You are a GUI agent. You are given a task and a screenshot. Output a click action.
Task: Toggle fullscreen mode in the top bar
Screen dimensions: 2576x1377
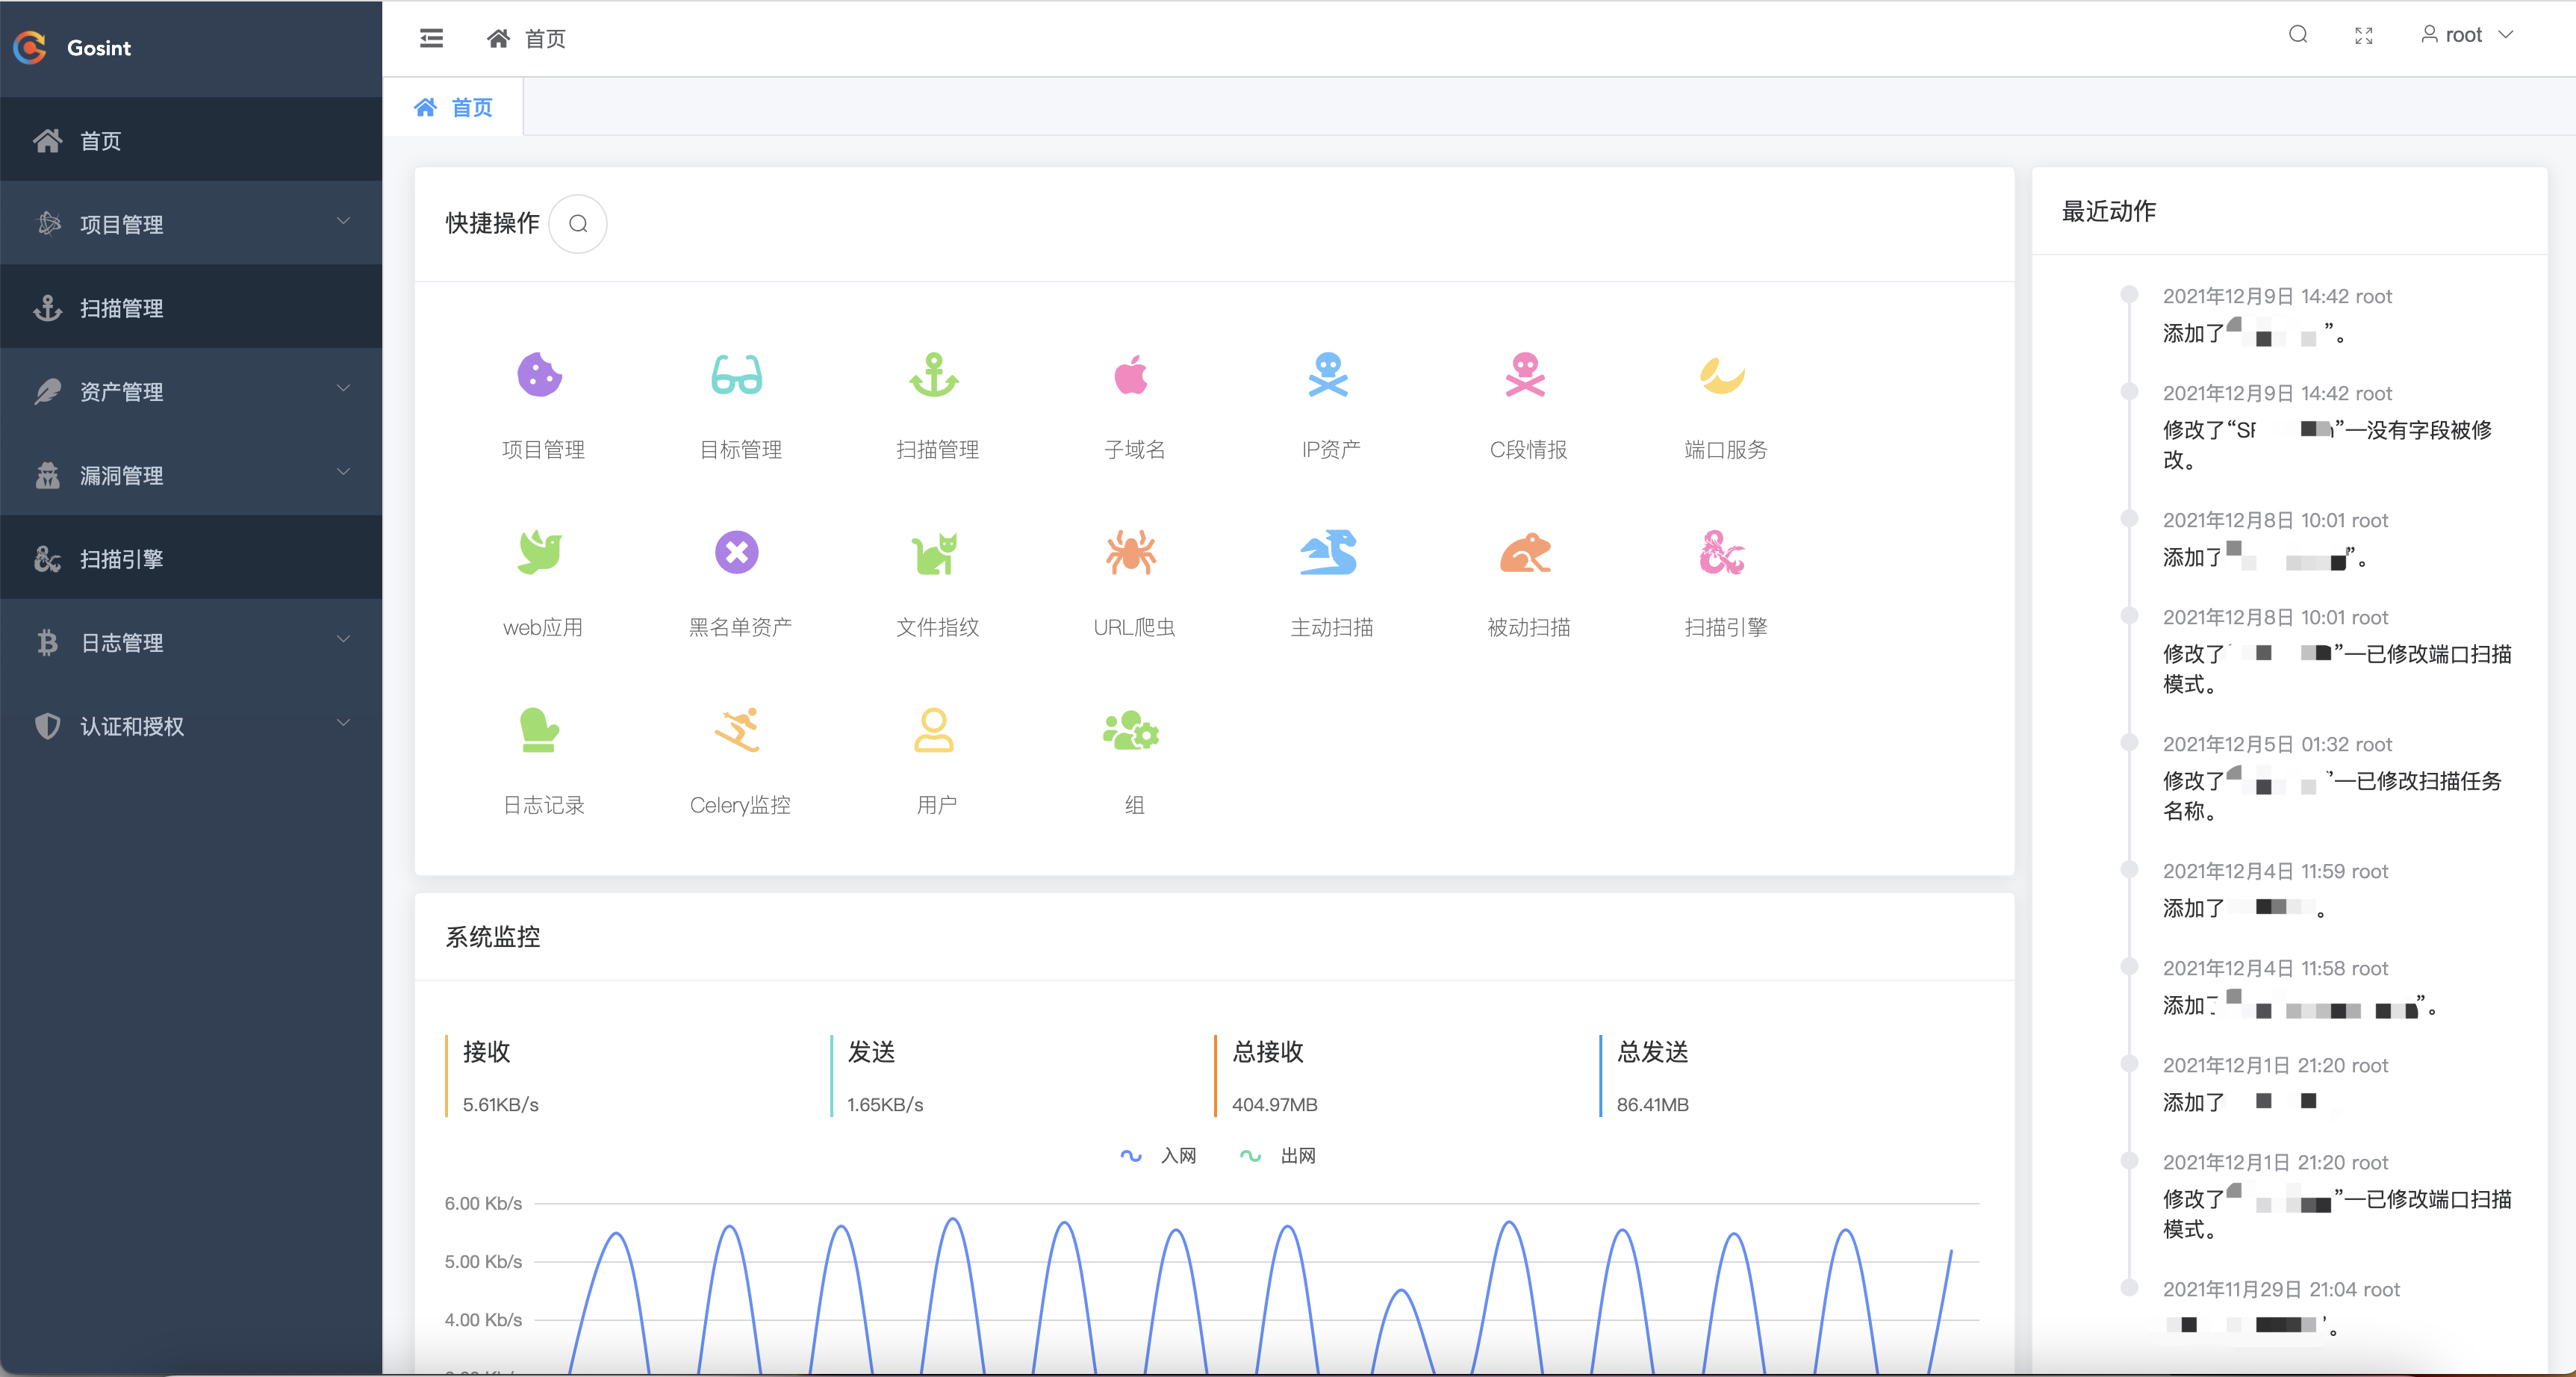pos(2364,36)
